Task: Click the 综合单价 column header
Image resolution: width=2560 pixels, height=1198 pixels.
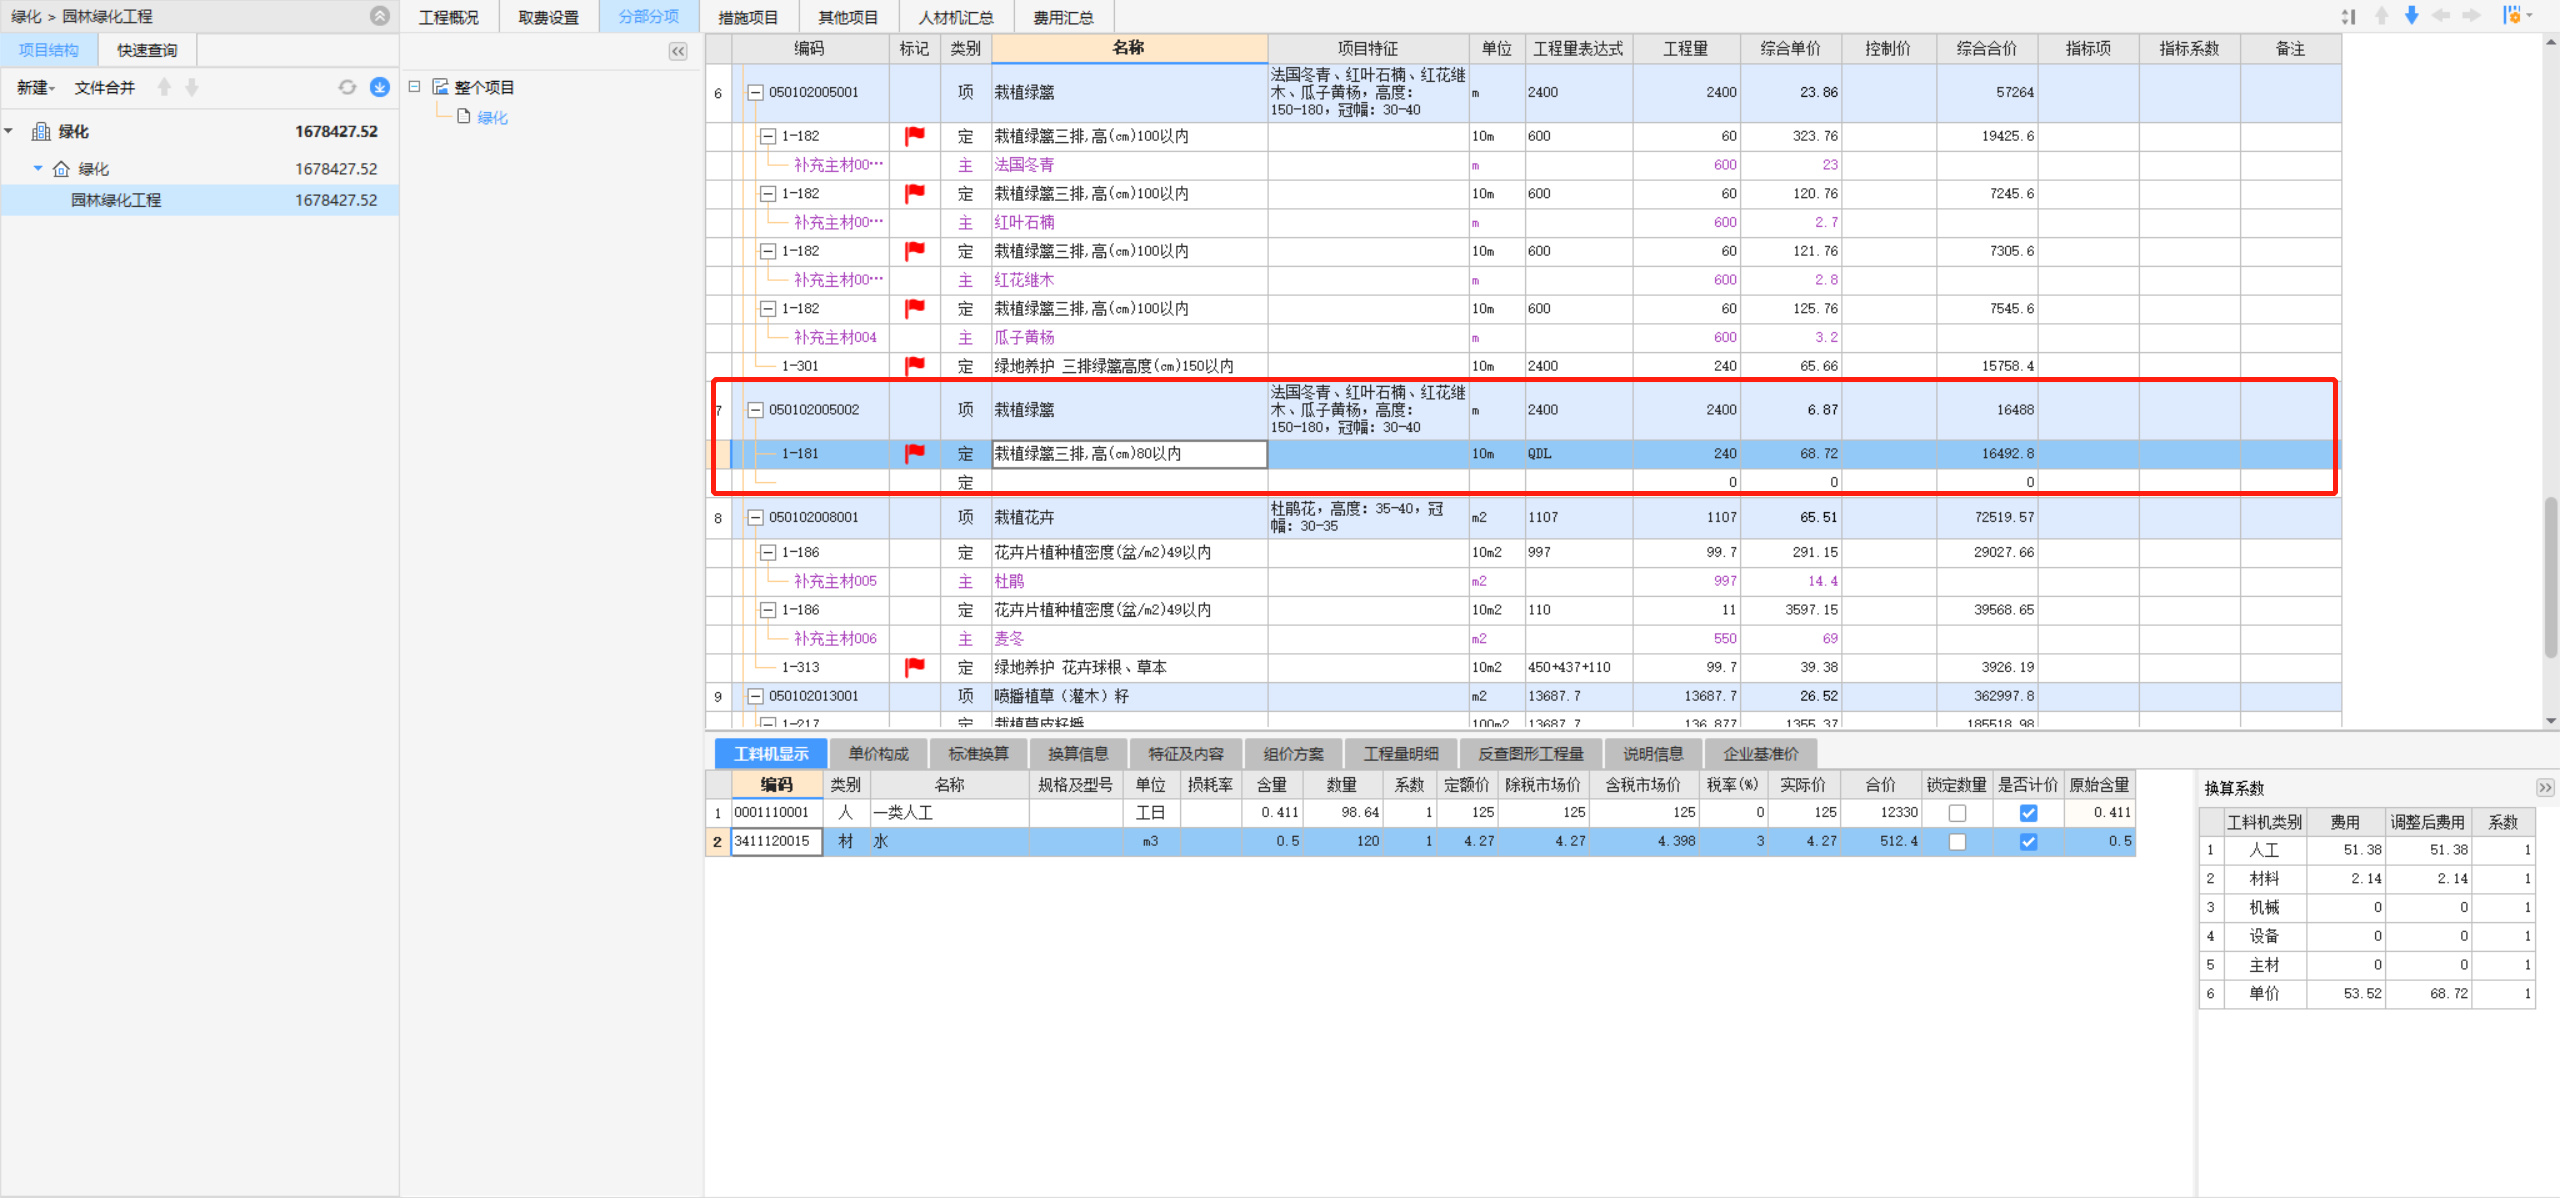Action: [x=1791, y=48]
